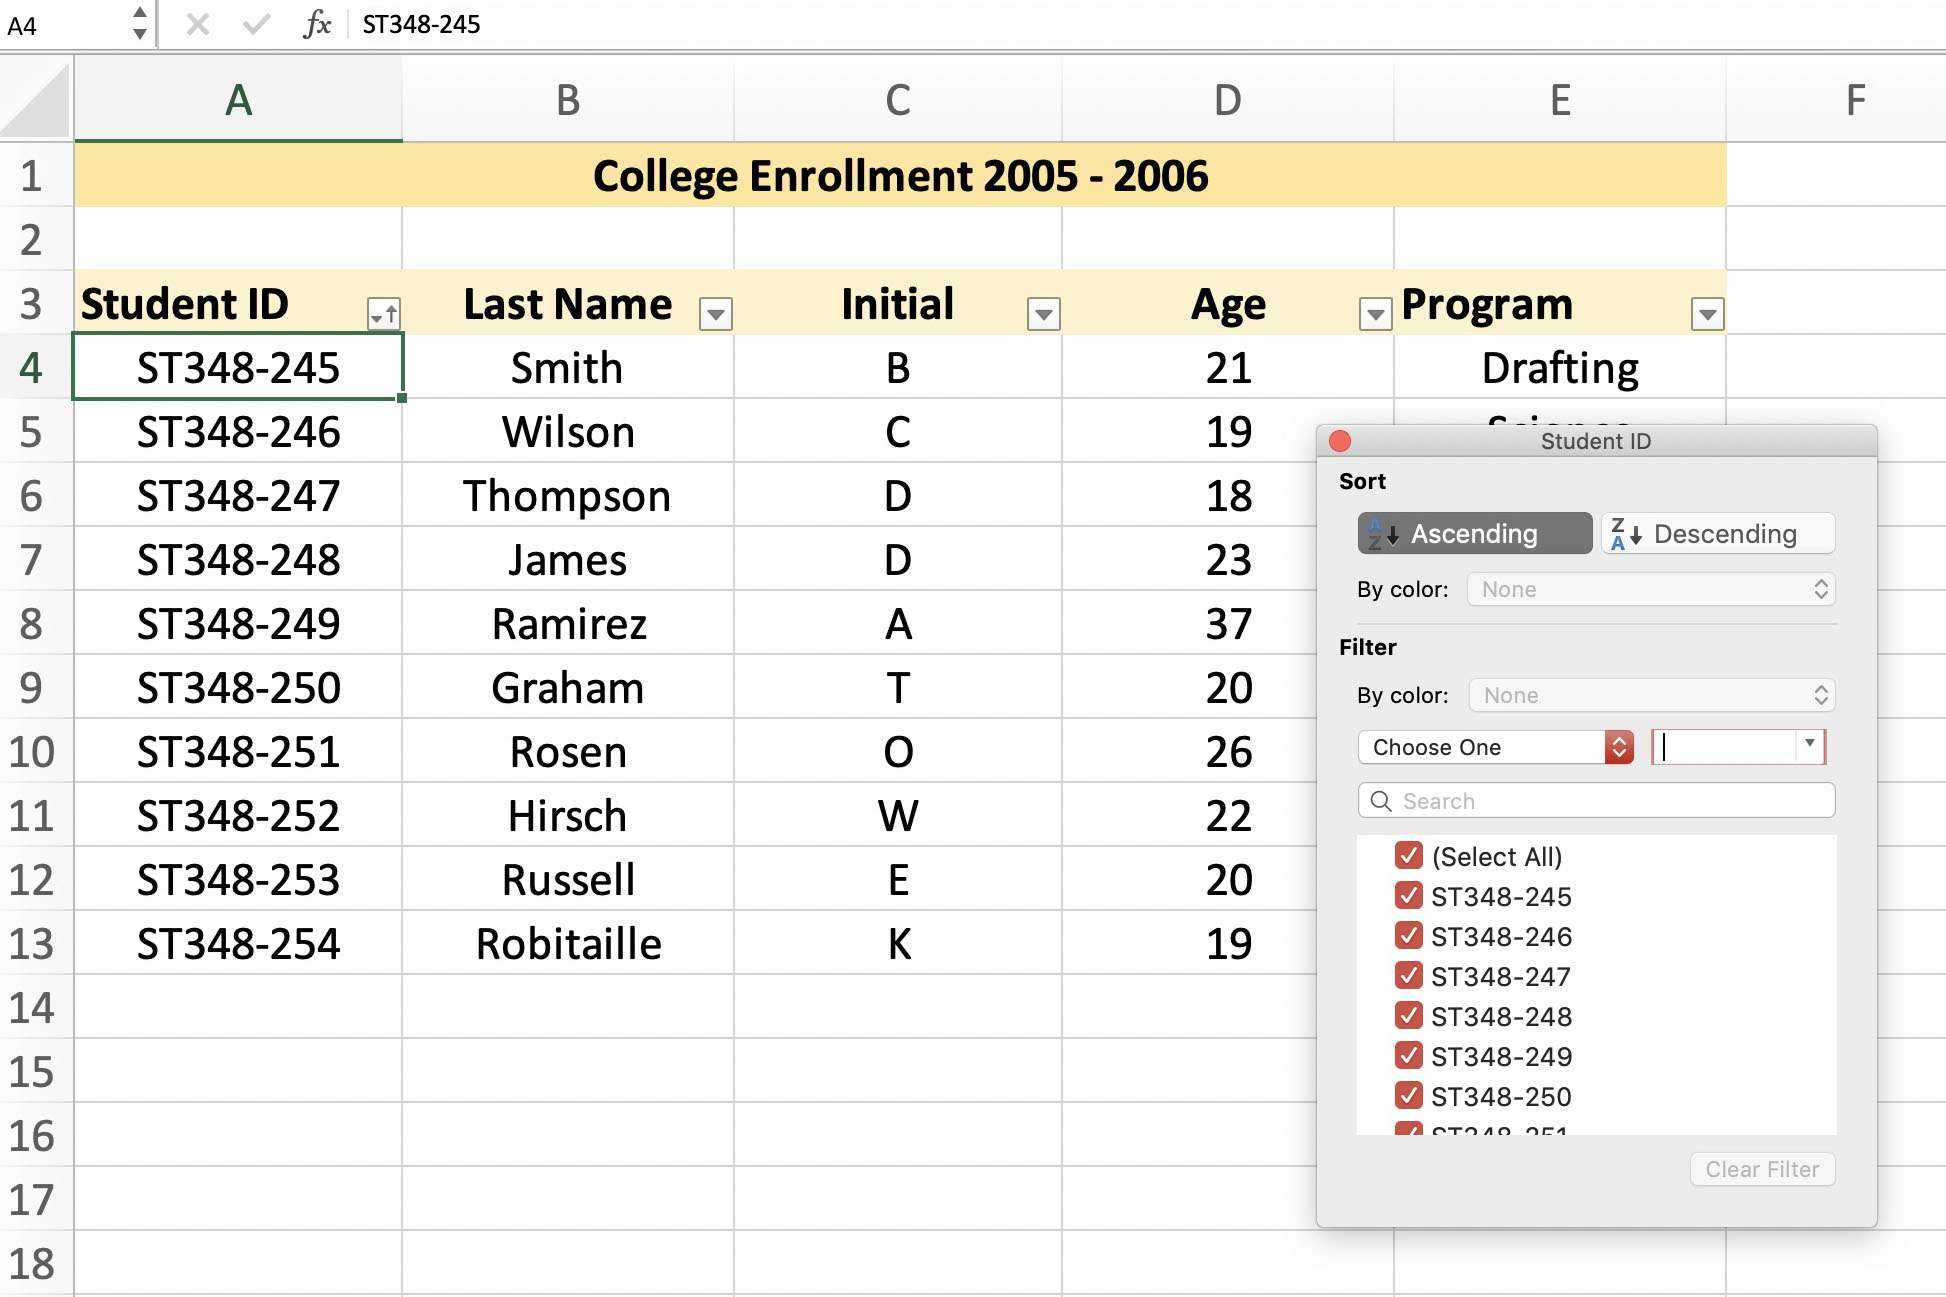
Task: Select cell containing Graham
Action: 568,687
